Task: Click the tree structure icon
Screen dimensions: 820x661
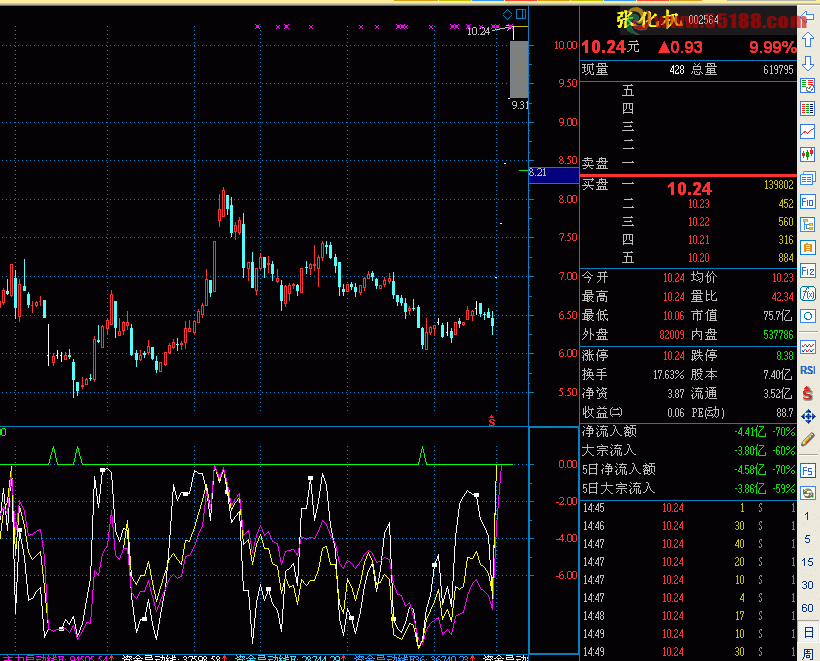Action: pyautogui.click(x=808, y=225)
